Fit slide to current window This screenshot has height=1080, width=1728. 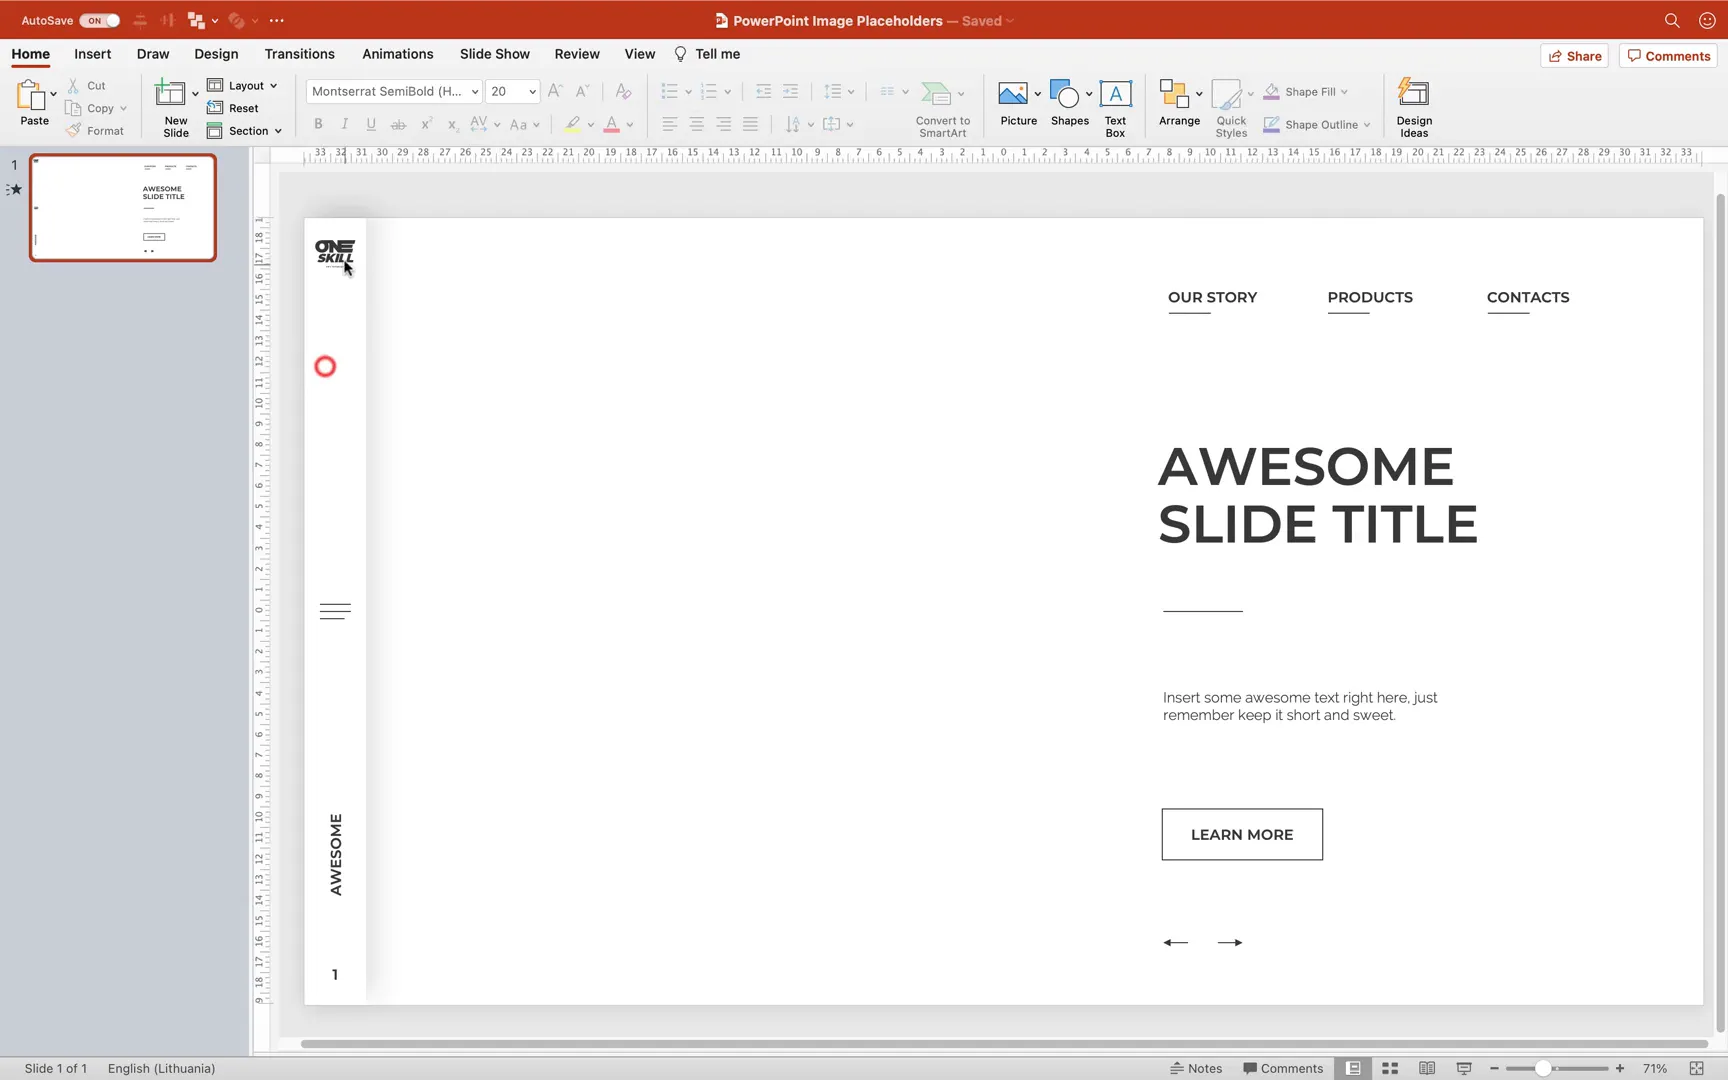click(x=1696, y=1068)
